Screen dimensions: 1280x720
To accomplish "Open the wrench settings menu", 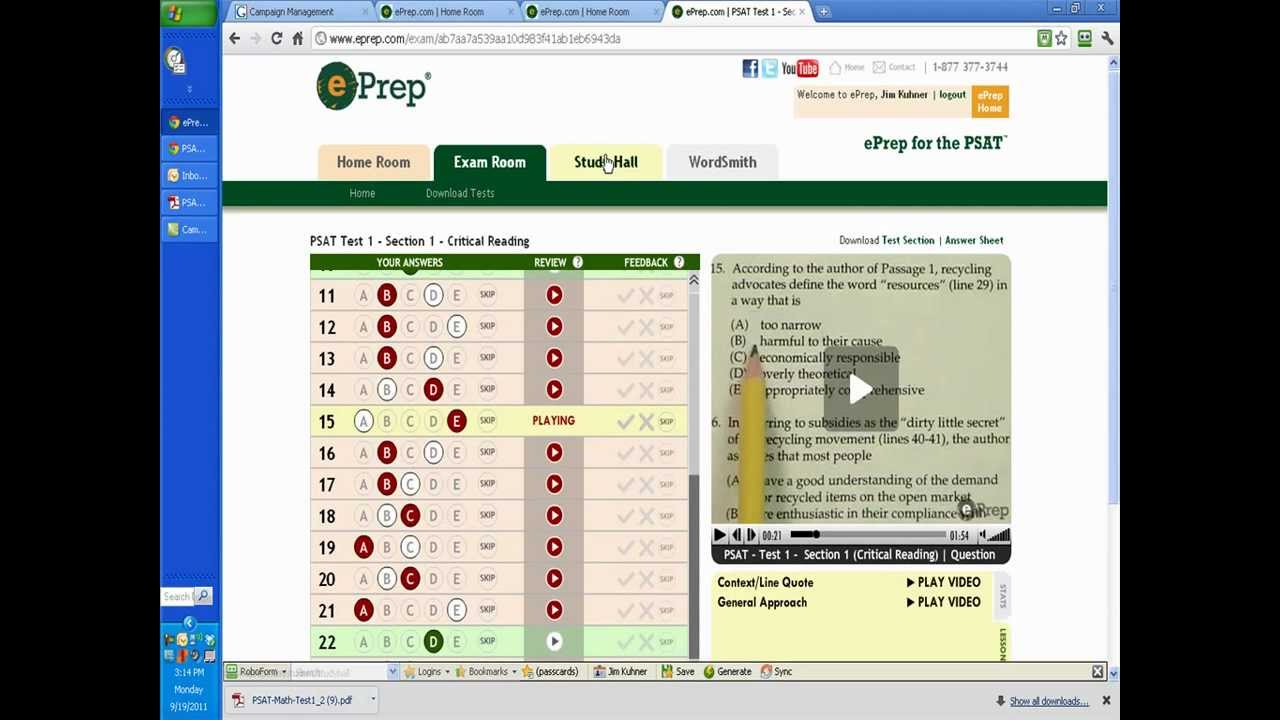I will [x=1107, y=38].
